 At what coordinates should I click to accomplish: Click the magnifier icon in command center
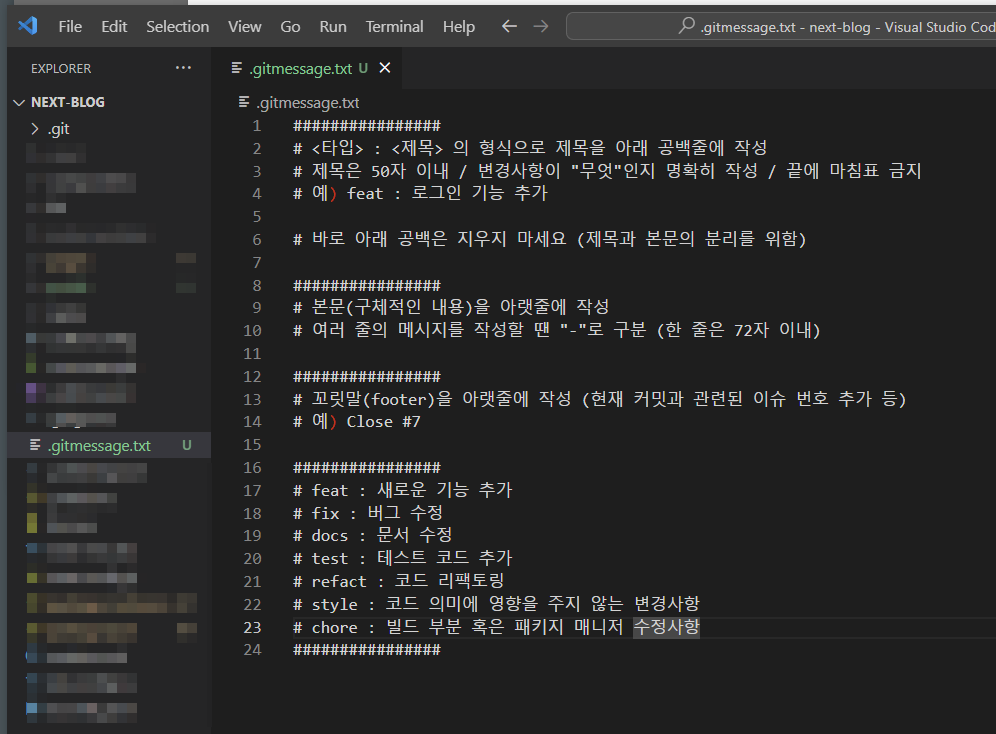(687, 27)
